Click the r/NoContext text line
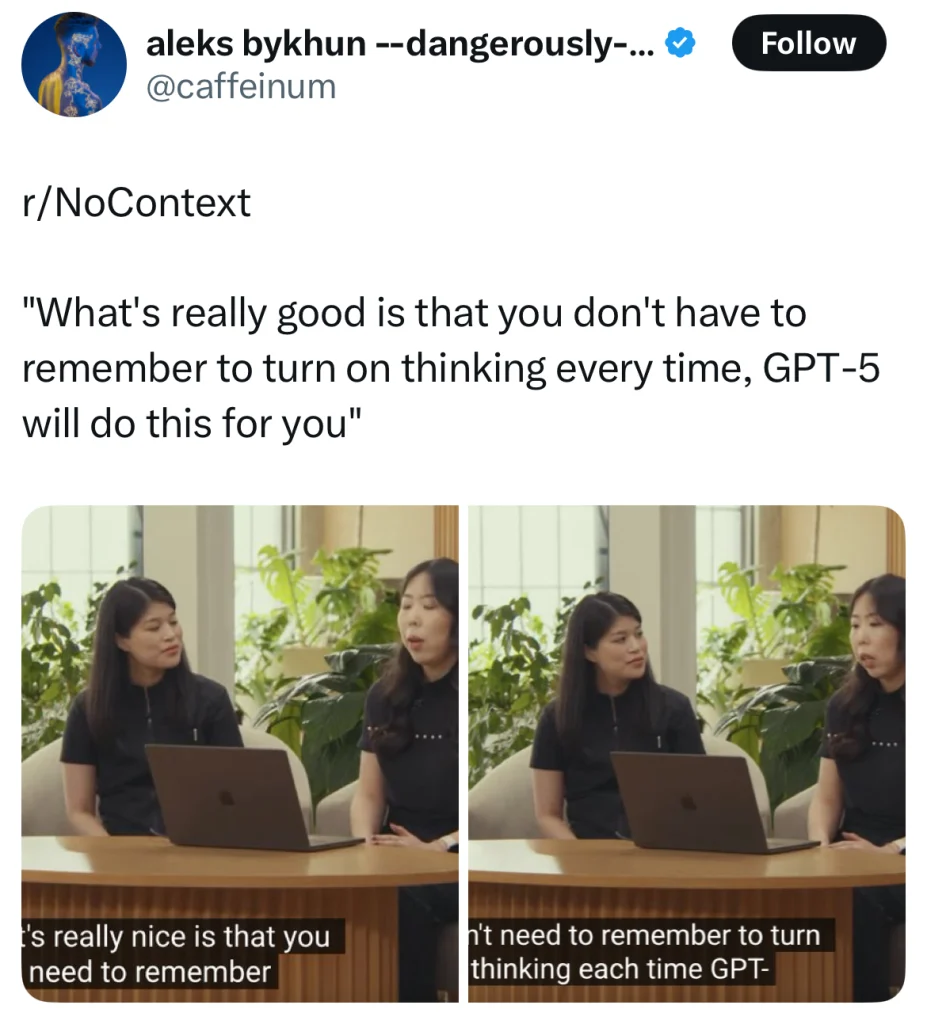Screen dimensions: 927x1024 137,202
